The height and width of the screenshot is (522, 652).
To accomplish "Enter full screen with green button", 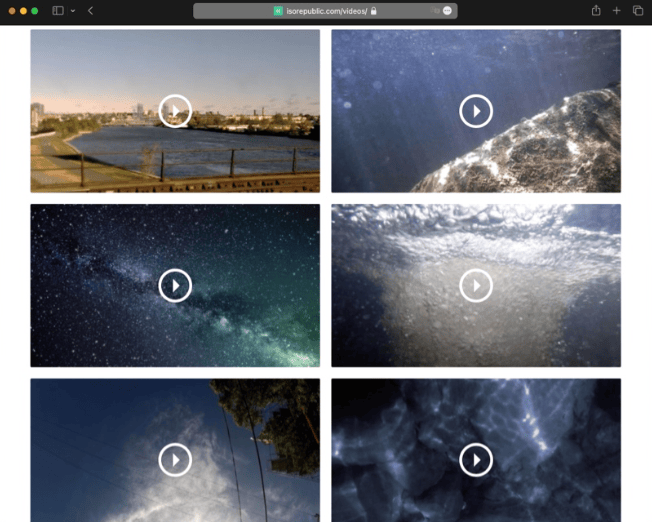I will pyautogui.click(x=35, y=11).
